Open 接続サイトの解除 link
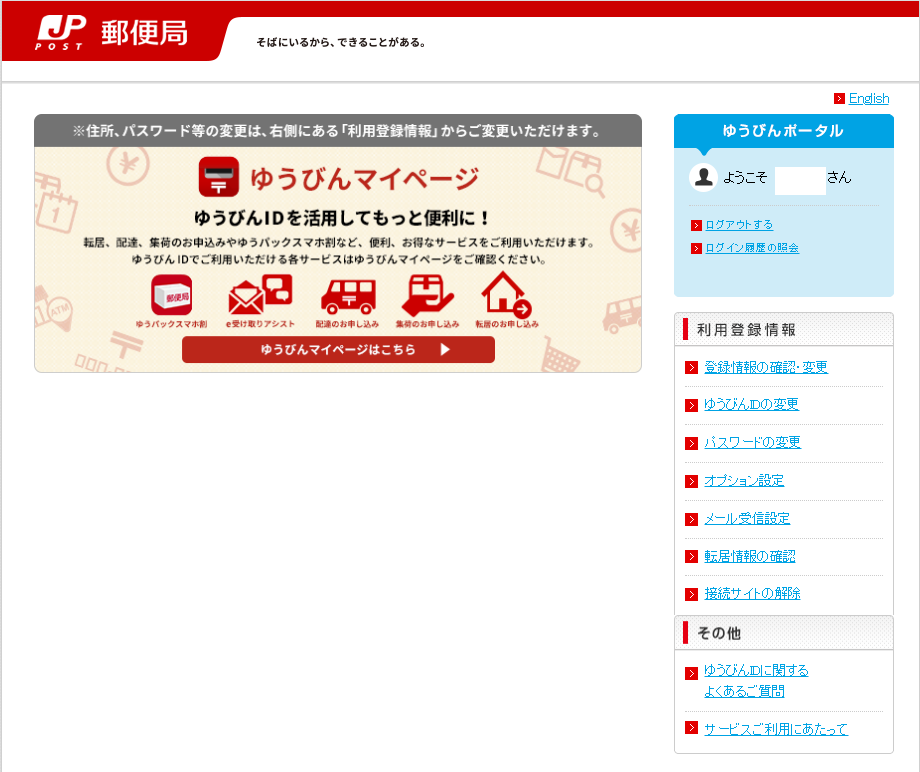 tap(752, 594)
